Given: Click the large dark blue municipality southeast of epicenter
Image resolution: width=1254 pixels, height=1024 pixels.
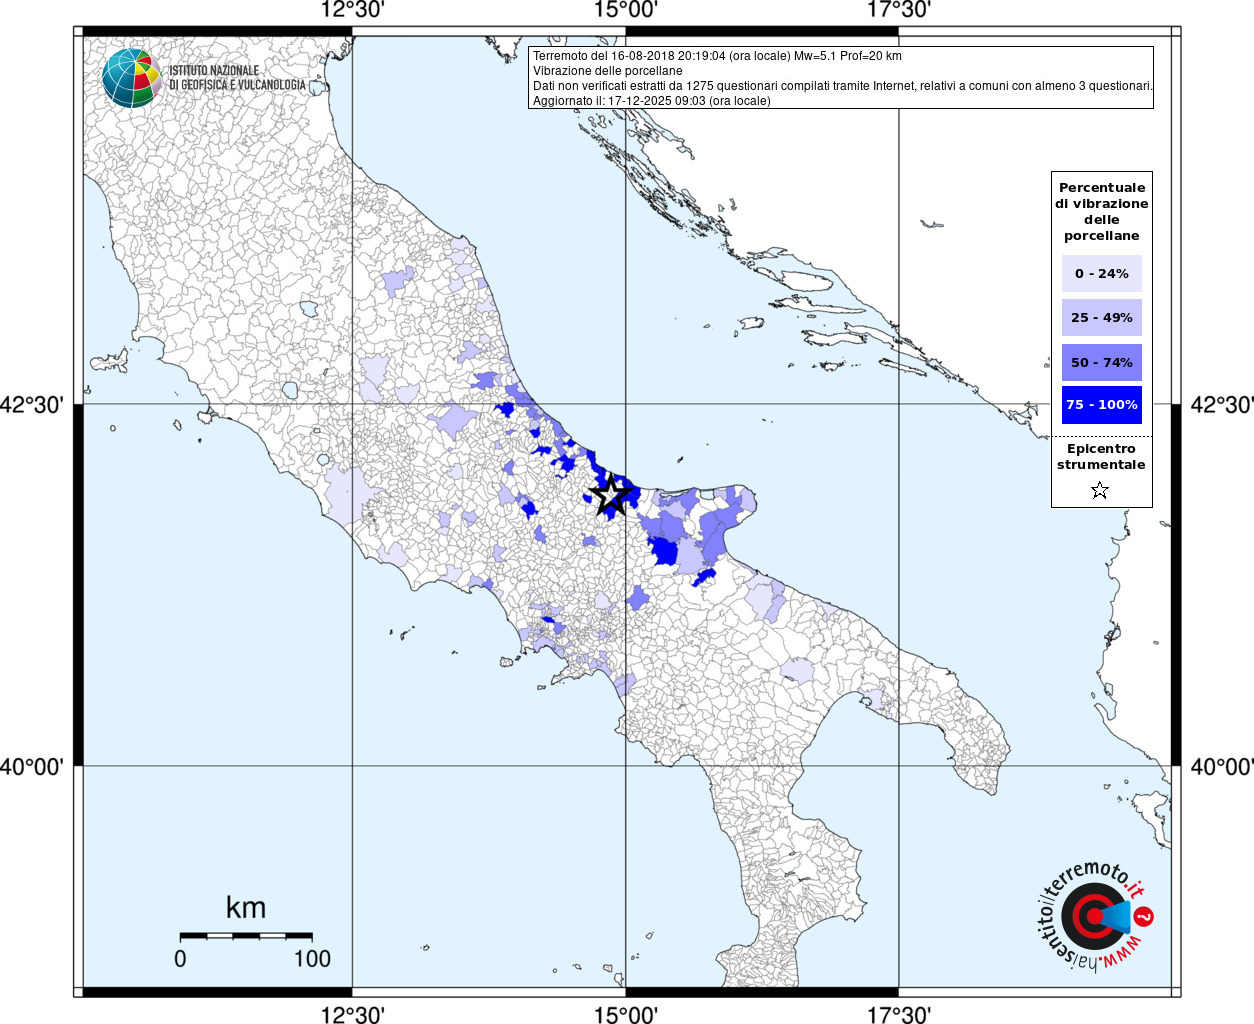Looking at the screenshot, I should pyautogui.click(x=663, y=550).
